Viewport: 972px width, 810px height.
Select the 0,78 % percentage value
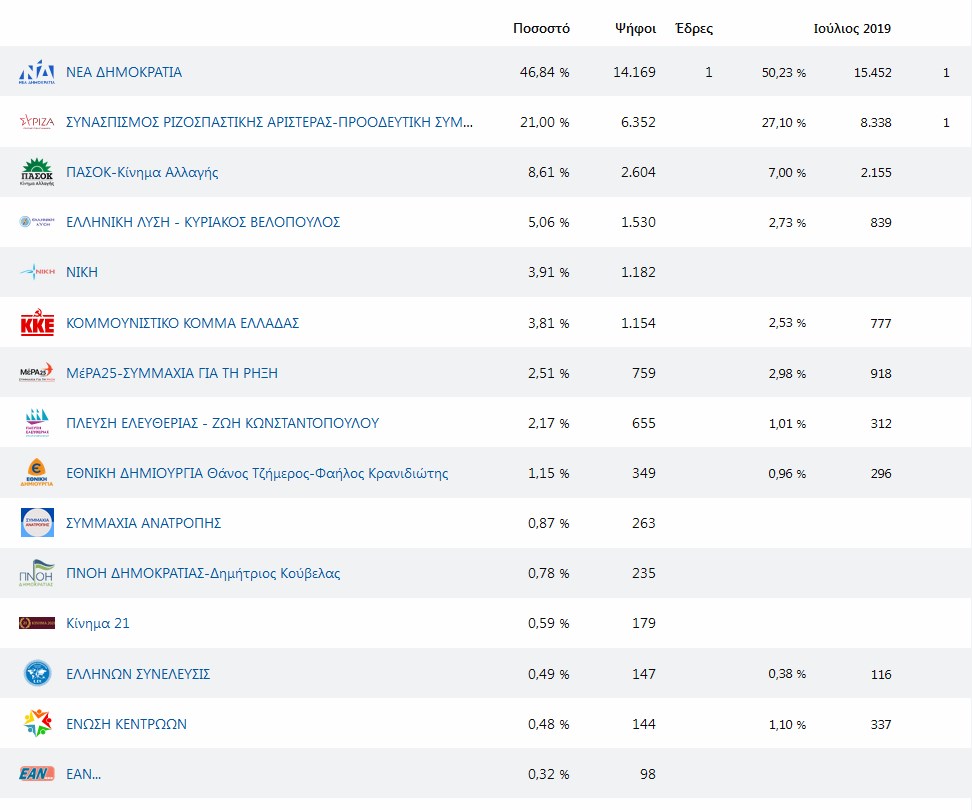549,574
